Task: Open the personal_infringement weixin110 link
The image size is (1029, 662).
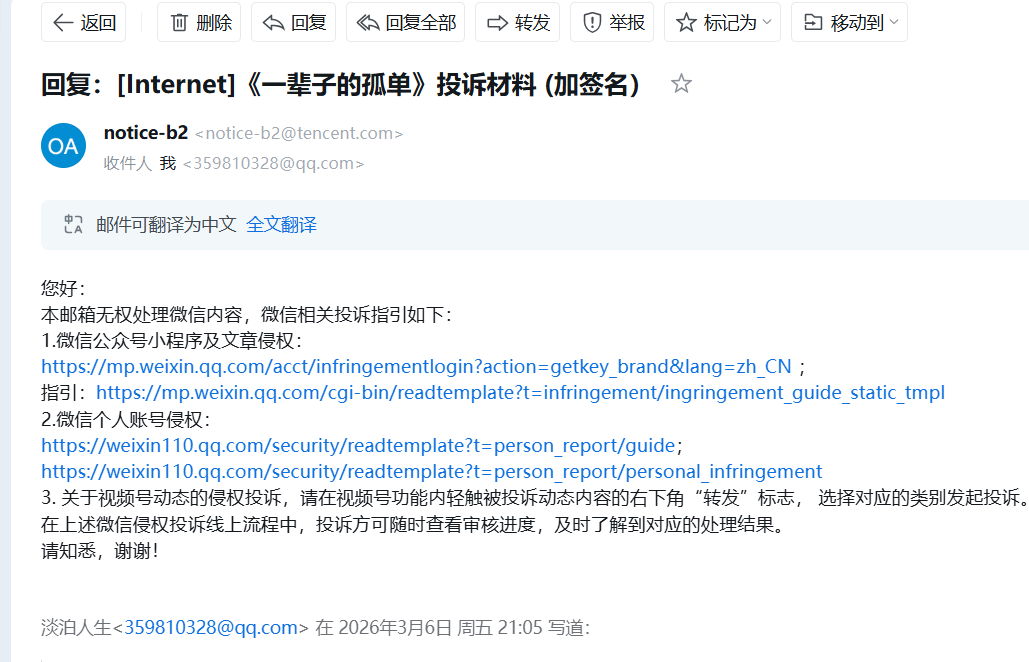Action: click(431, 472)
